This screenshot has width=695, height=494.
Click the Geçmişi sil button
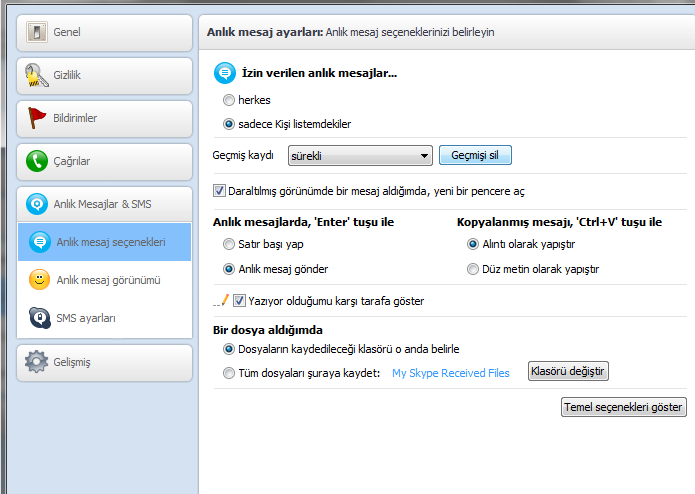coord(475,155)
